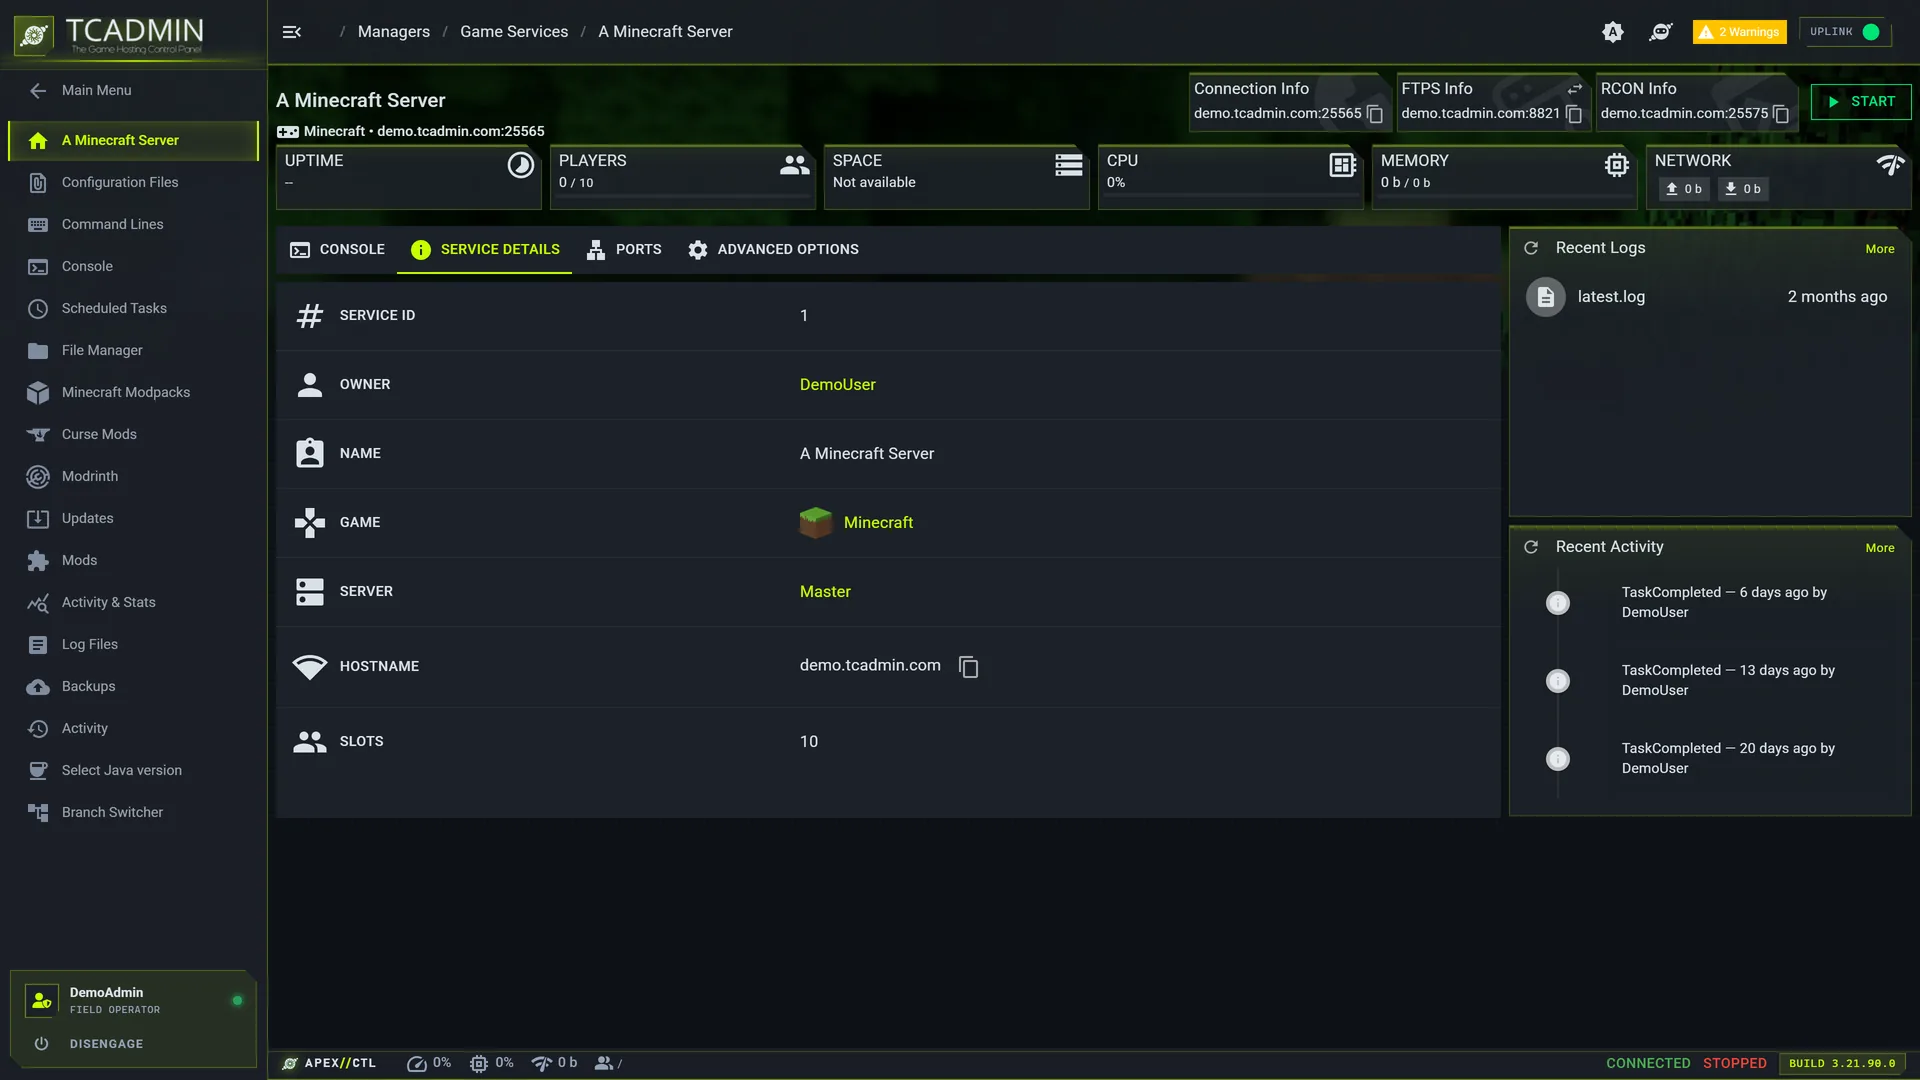Click Game Services breadcrumb

tap(514, 32)
